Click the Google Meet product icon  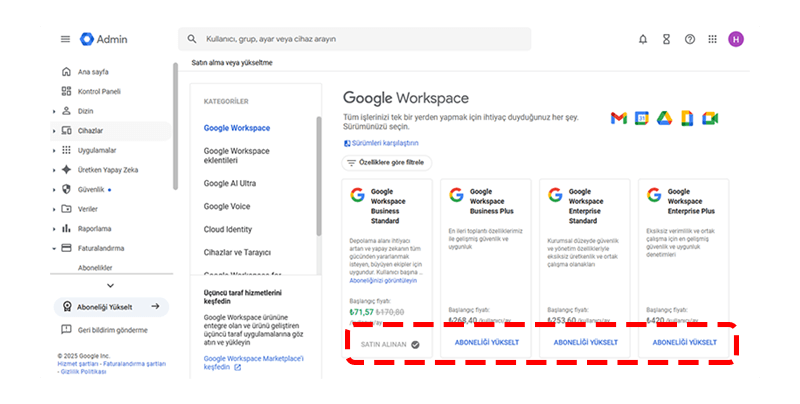pos(710,118)
